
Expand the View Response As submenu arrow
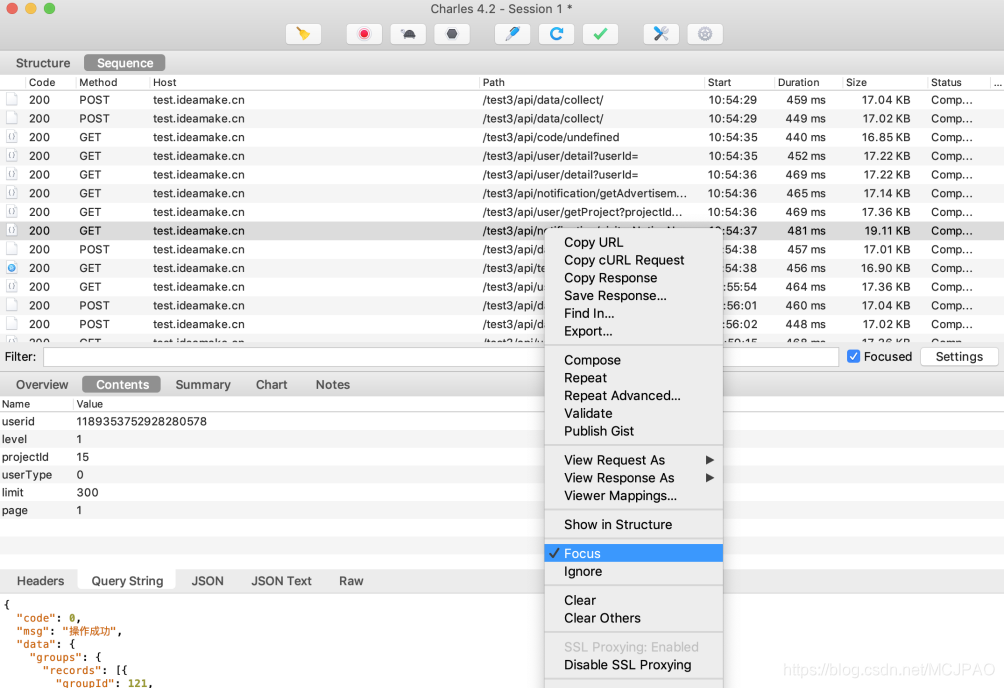click(709, 478)
